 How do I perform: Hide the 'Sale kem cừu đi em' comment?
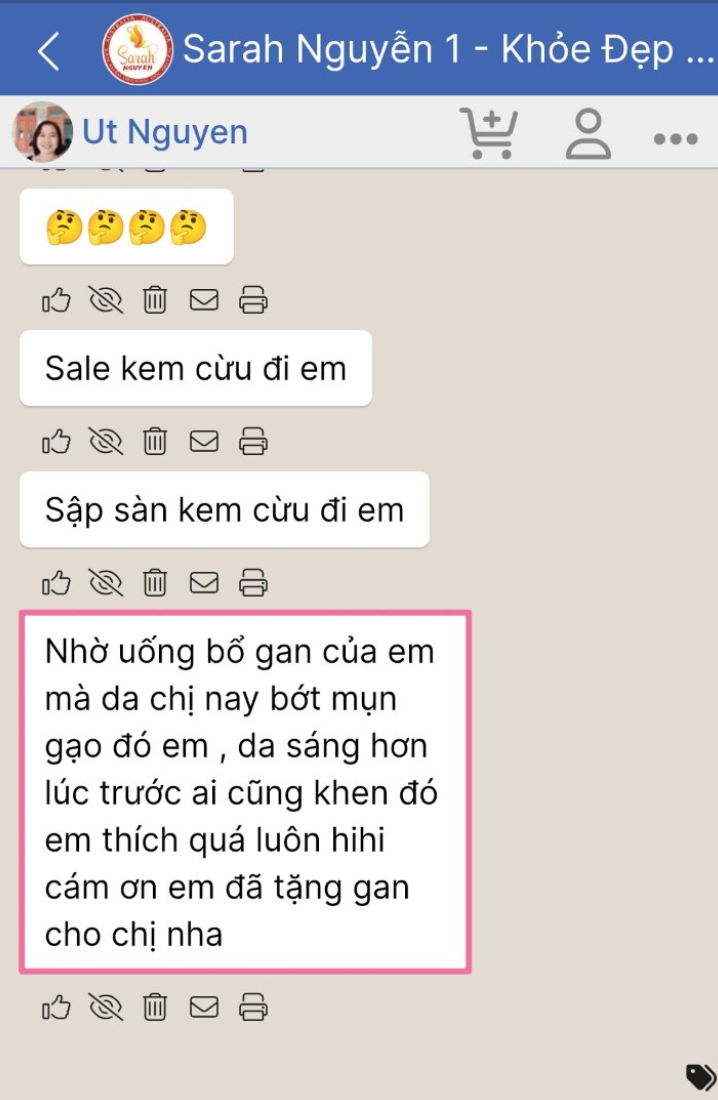106,442
